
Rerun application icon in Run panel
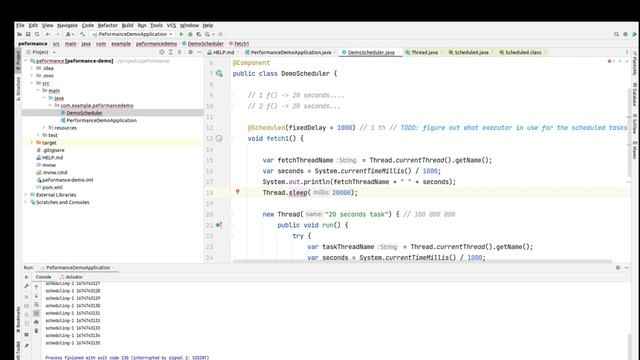point(27,277)
